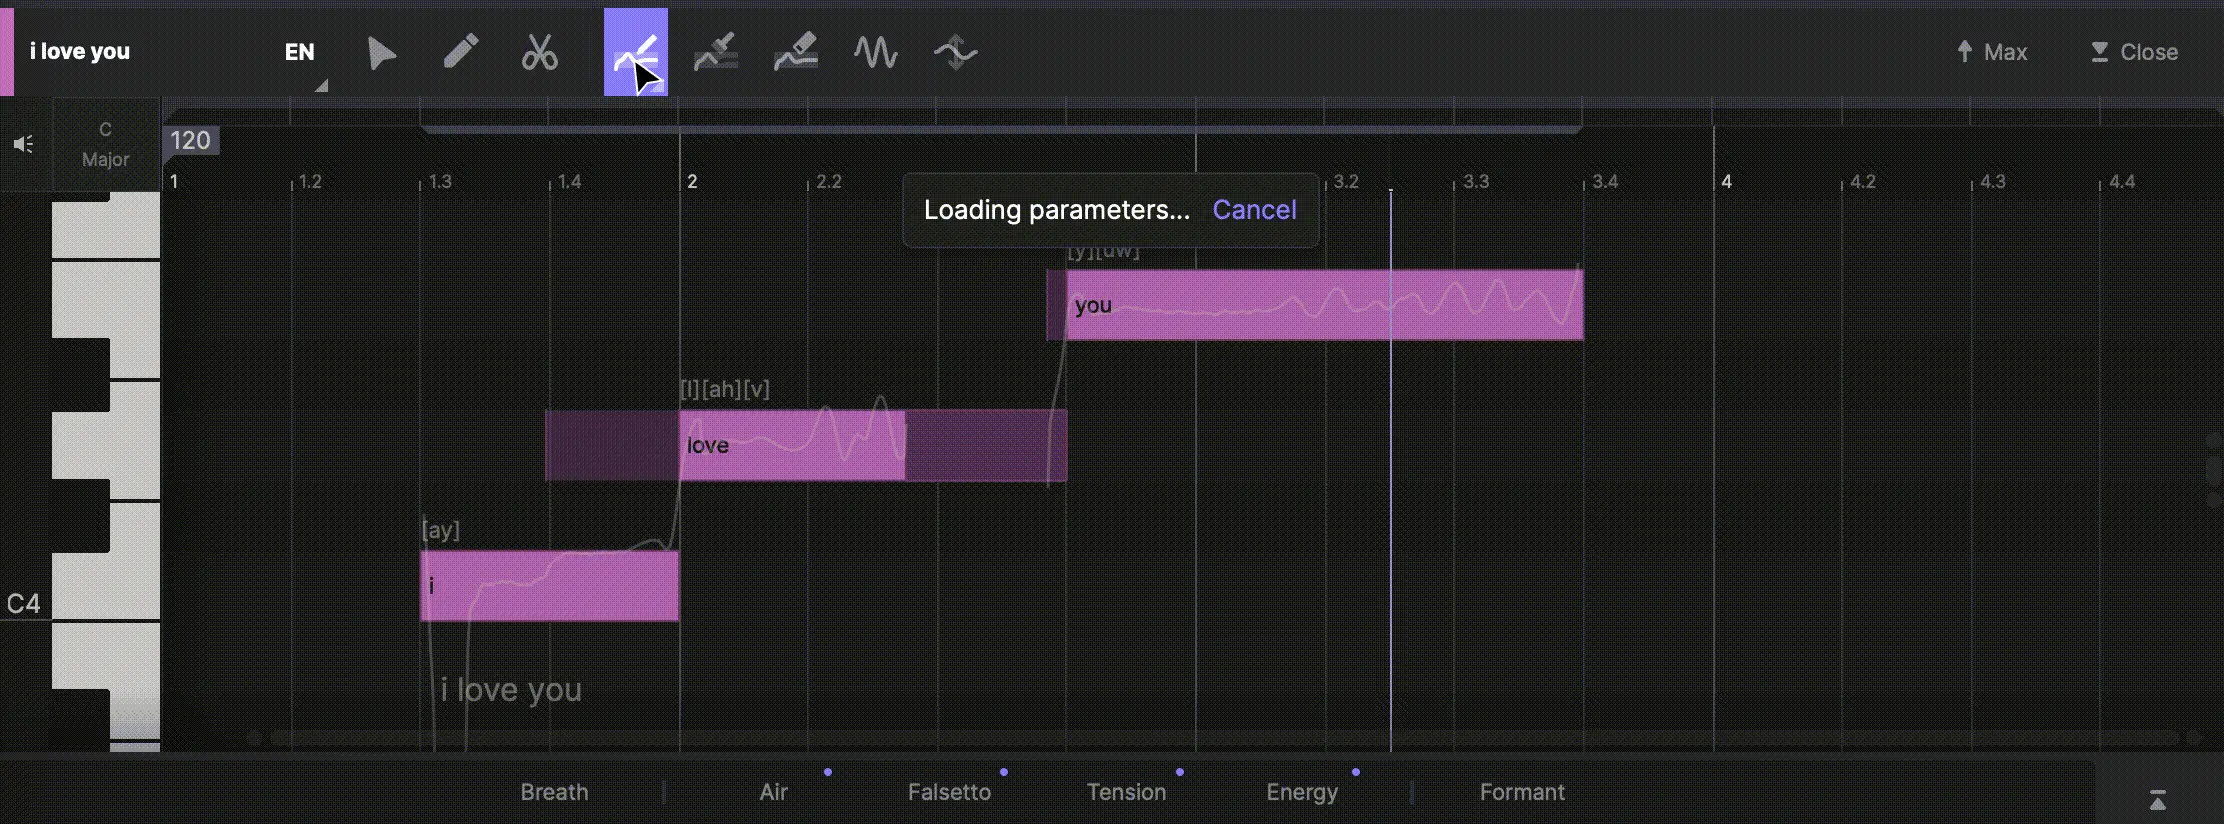Open the Formant parameter tab
This screenshot has height=824, width=2224.
click(x=1522, y=792)
